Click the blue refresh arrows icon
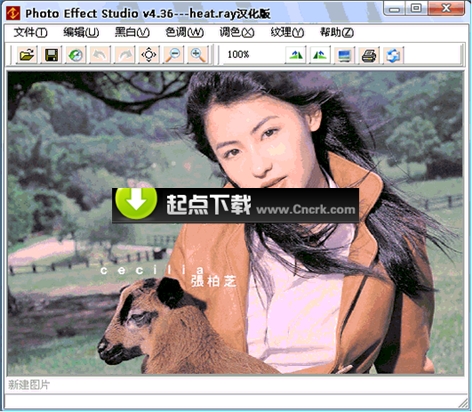472x412 pixels. pyautogui.click(x=393, y=55)
